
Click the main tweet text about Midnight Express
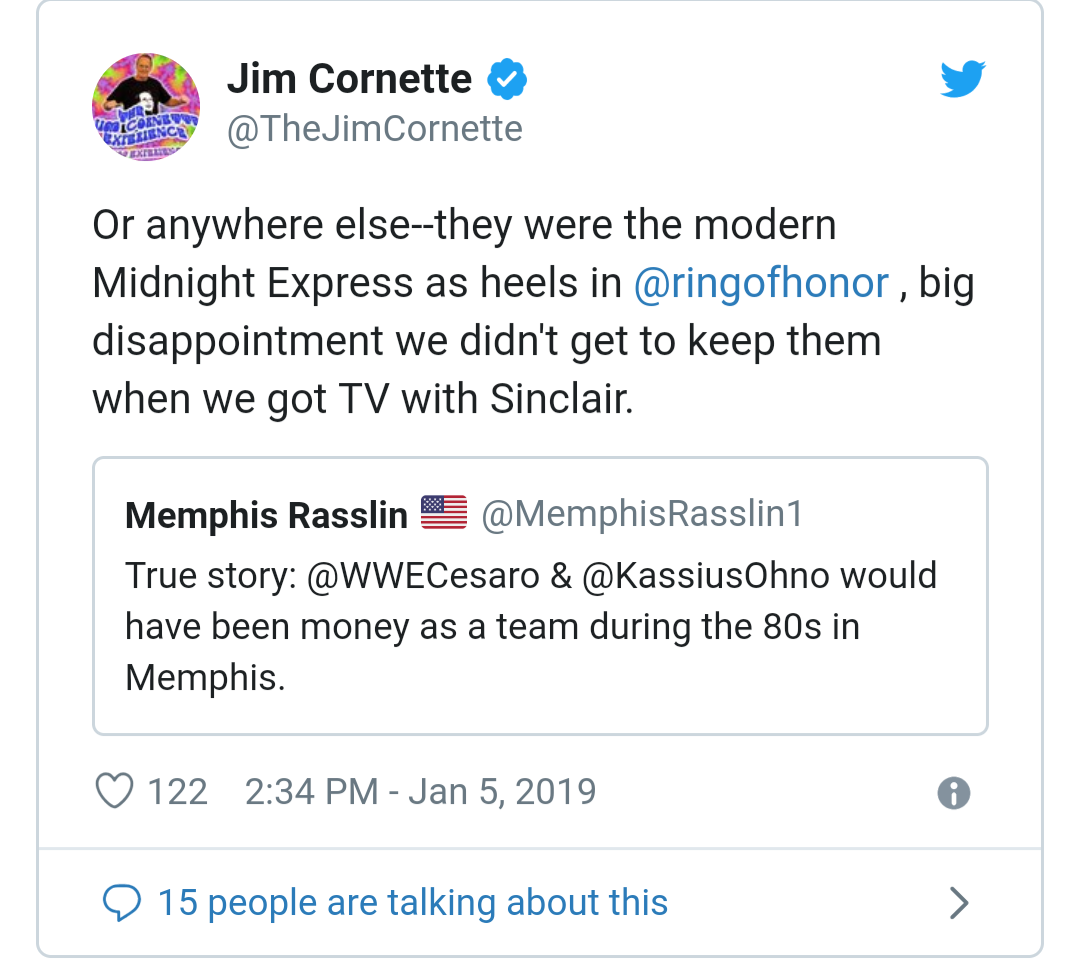click(534, 312)
